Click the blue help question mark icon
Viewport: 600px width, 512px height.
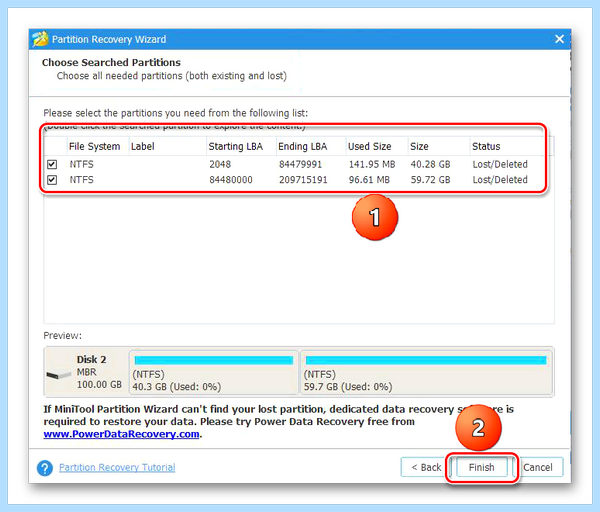click(45, 468)
